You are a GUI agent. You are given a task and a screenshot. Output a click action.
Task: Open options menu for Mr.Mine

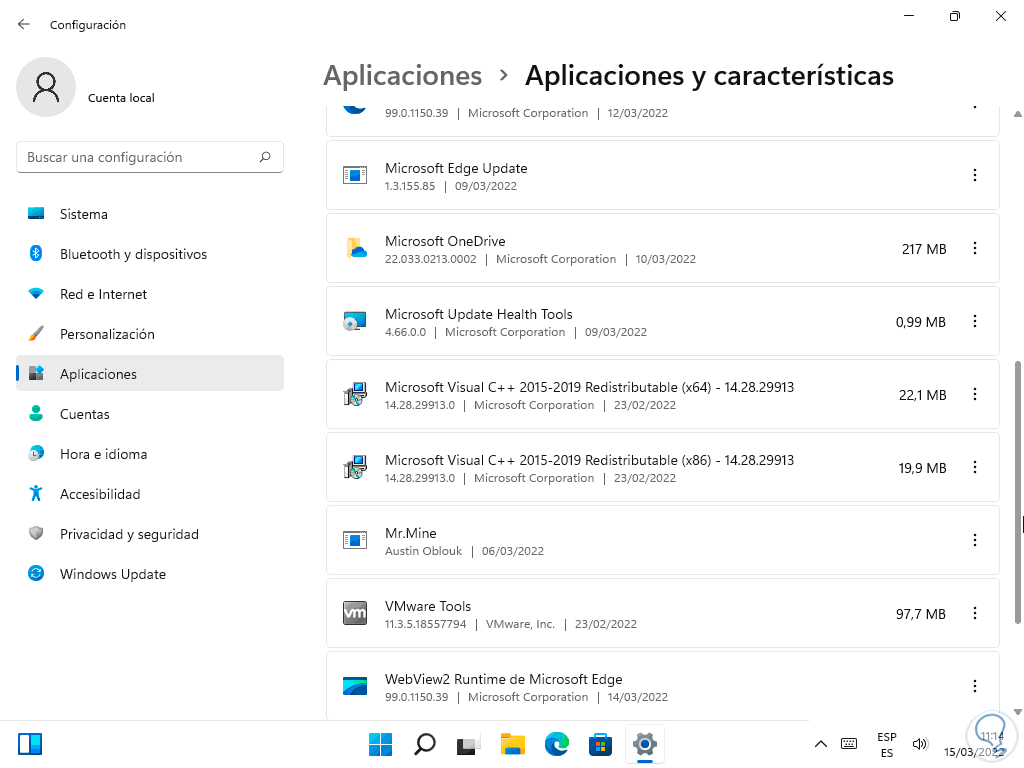[974, 540]
